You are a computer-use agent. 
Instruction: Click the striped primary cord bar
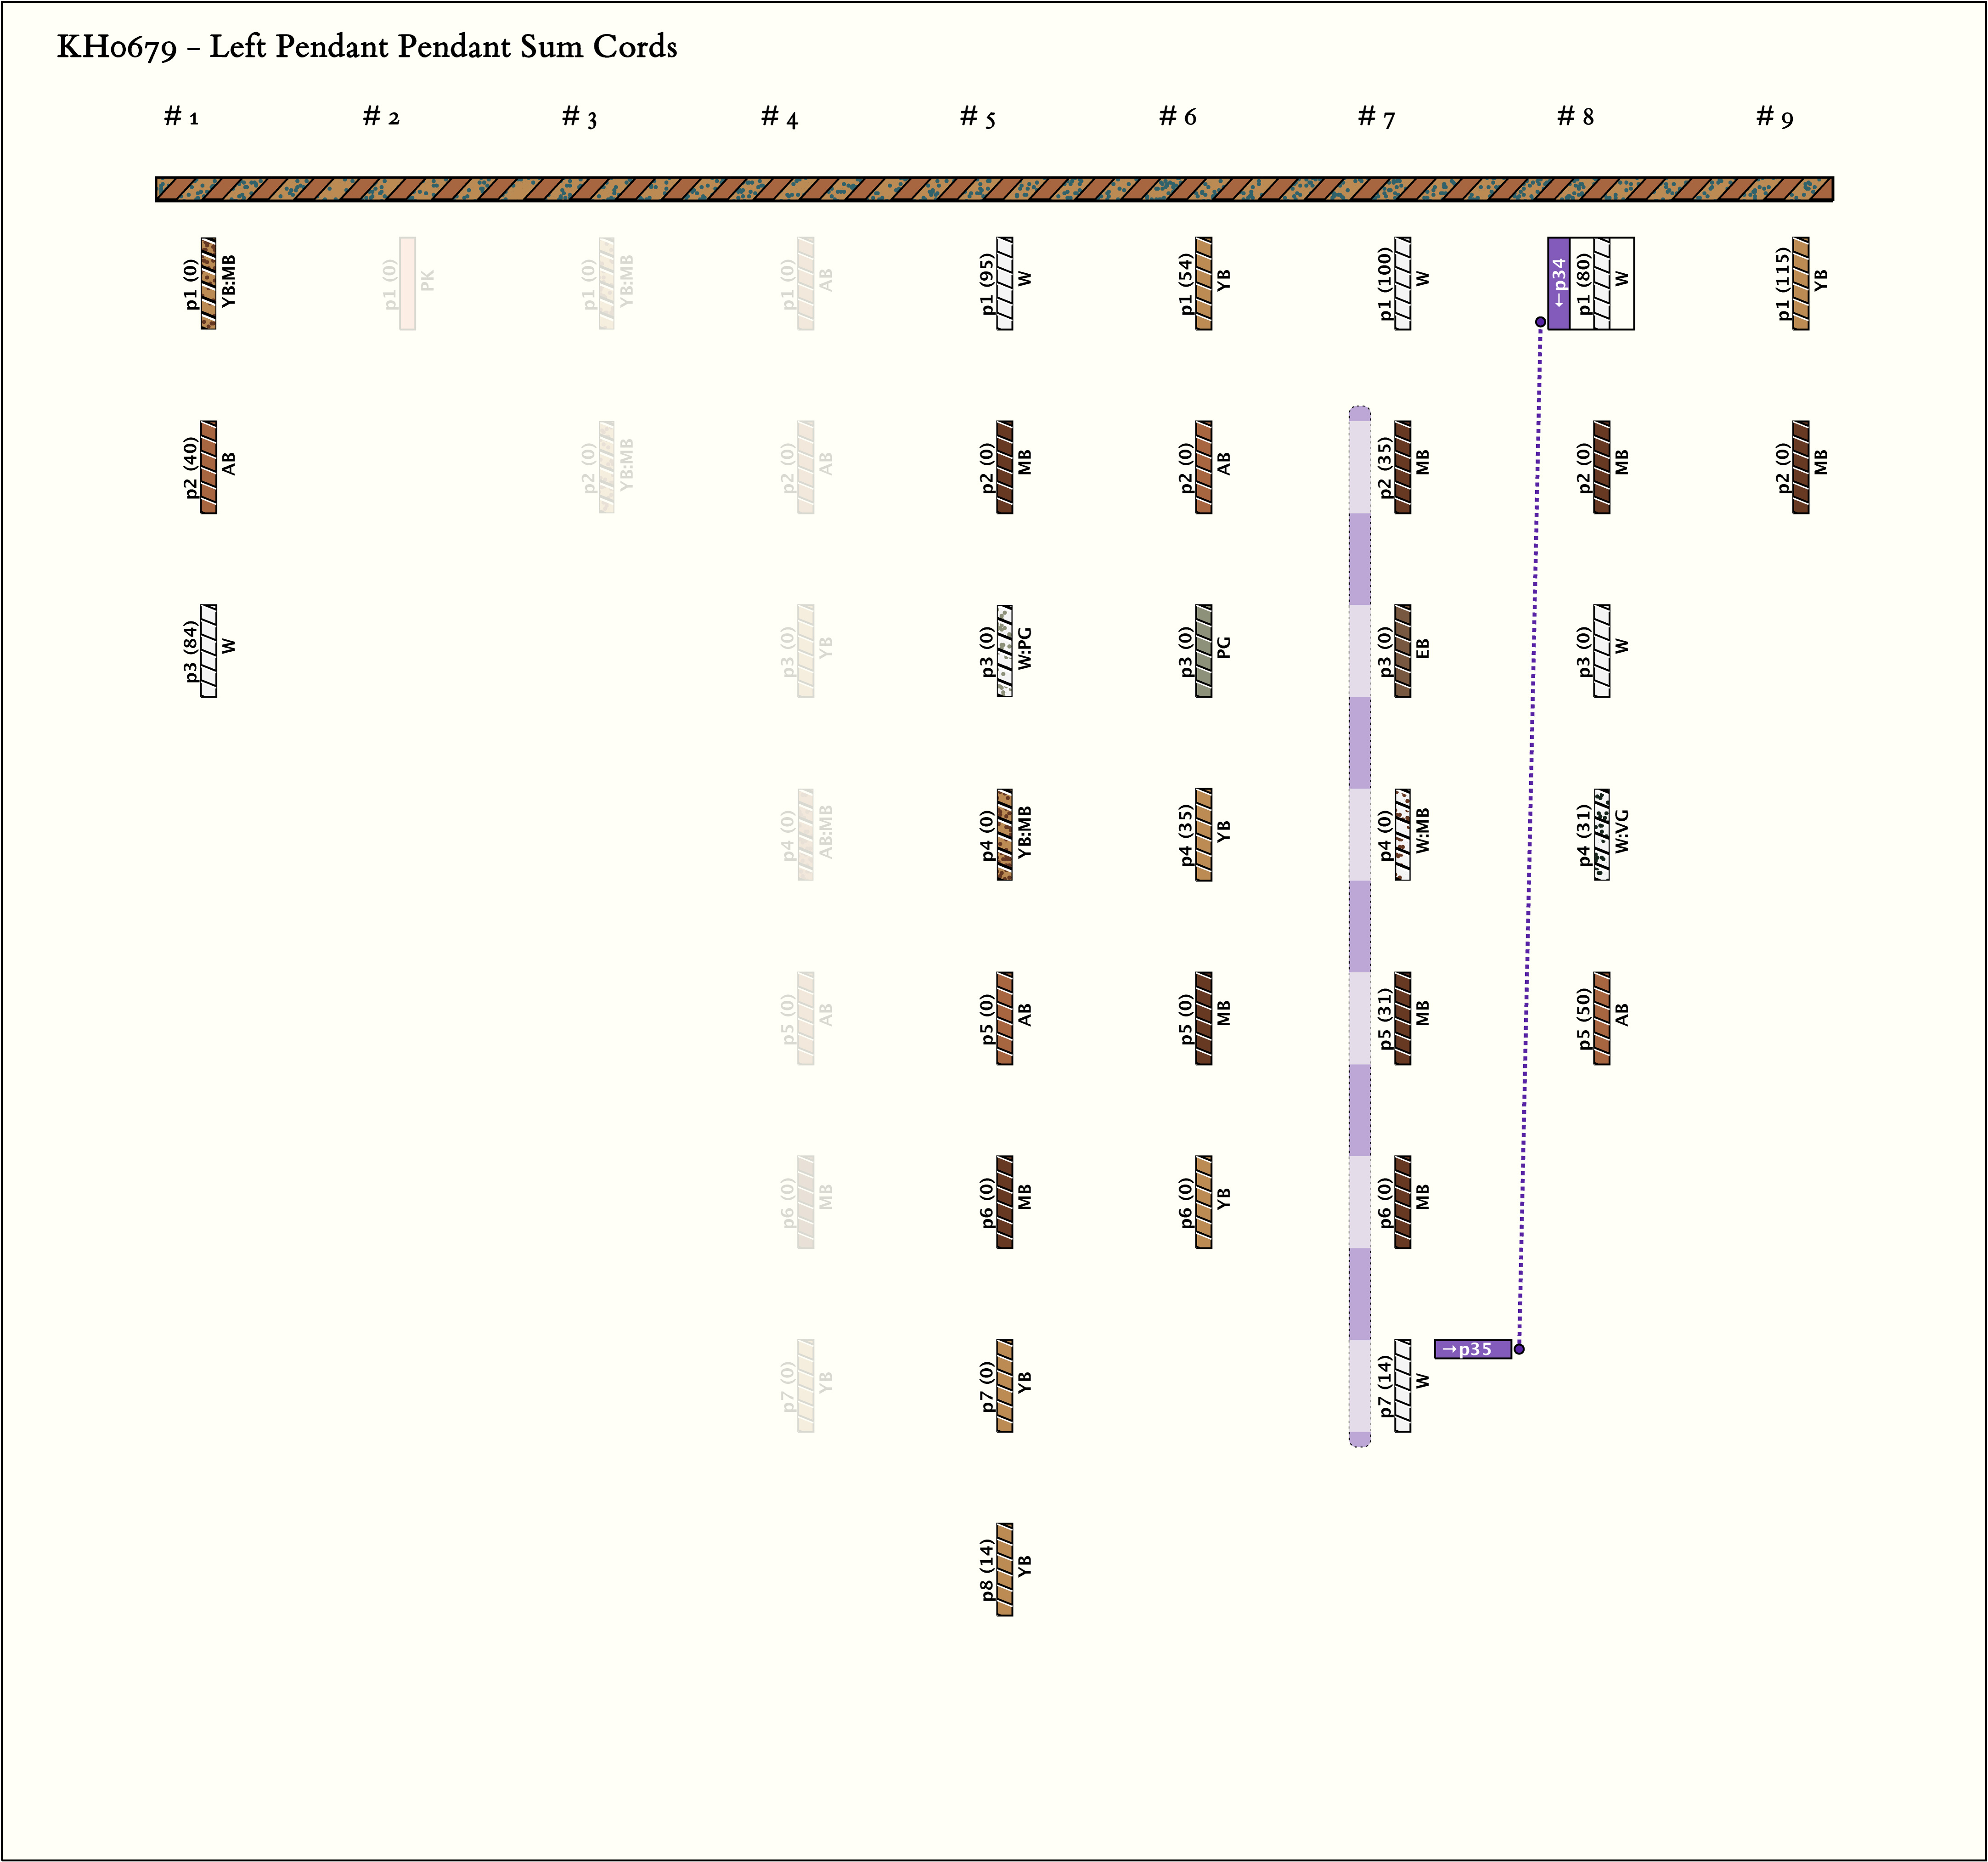point(993,189)
